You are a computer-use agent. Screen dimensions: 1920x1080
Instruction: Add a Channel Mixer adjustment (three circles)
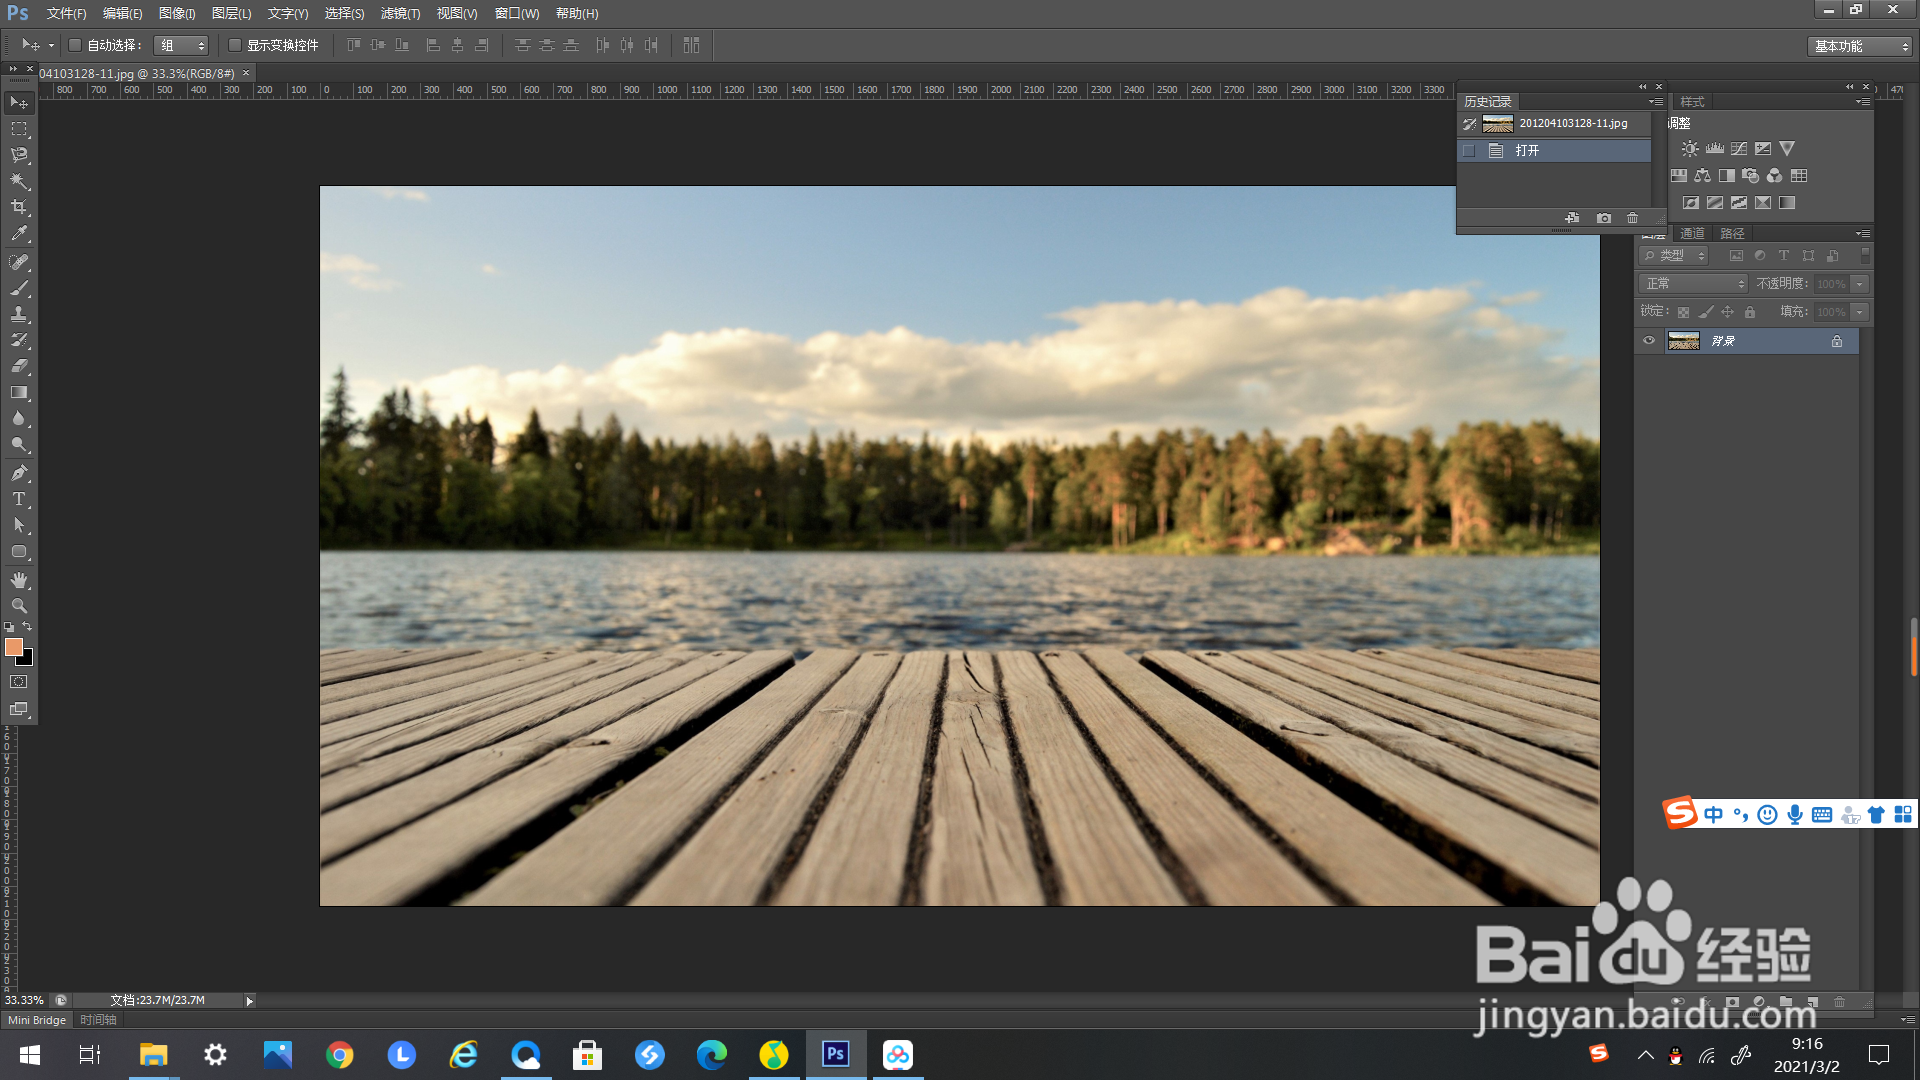tap(1774, 176)
